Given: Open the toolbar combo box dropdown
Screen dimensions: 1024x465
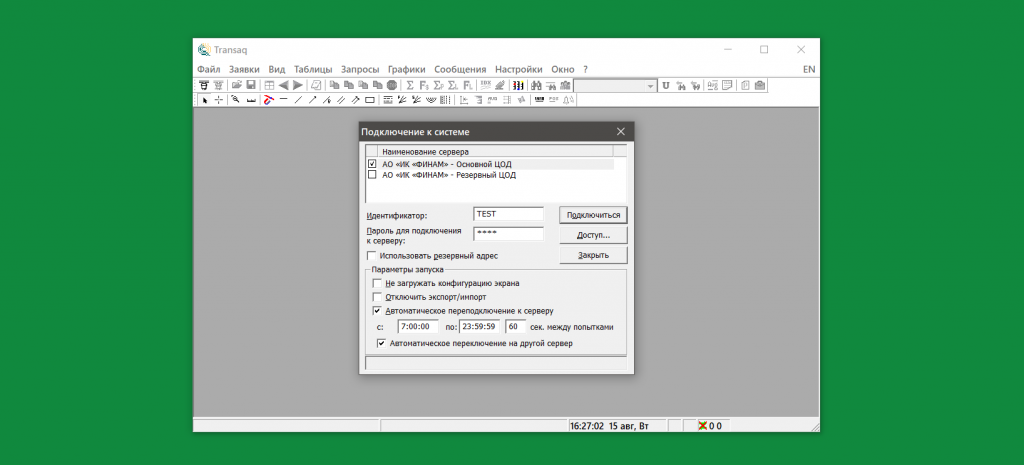Looking at the screenshot, I should [x=650, y=86].
